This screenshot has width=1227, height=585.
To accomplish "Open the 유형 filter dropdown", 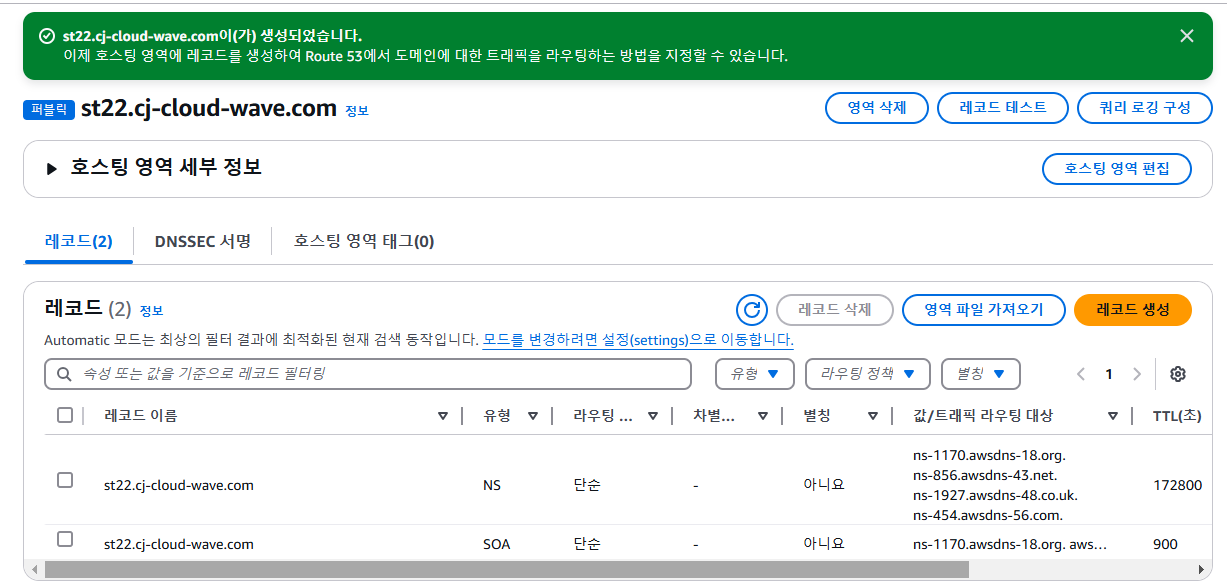I will (755, 374).
